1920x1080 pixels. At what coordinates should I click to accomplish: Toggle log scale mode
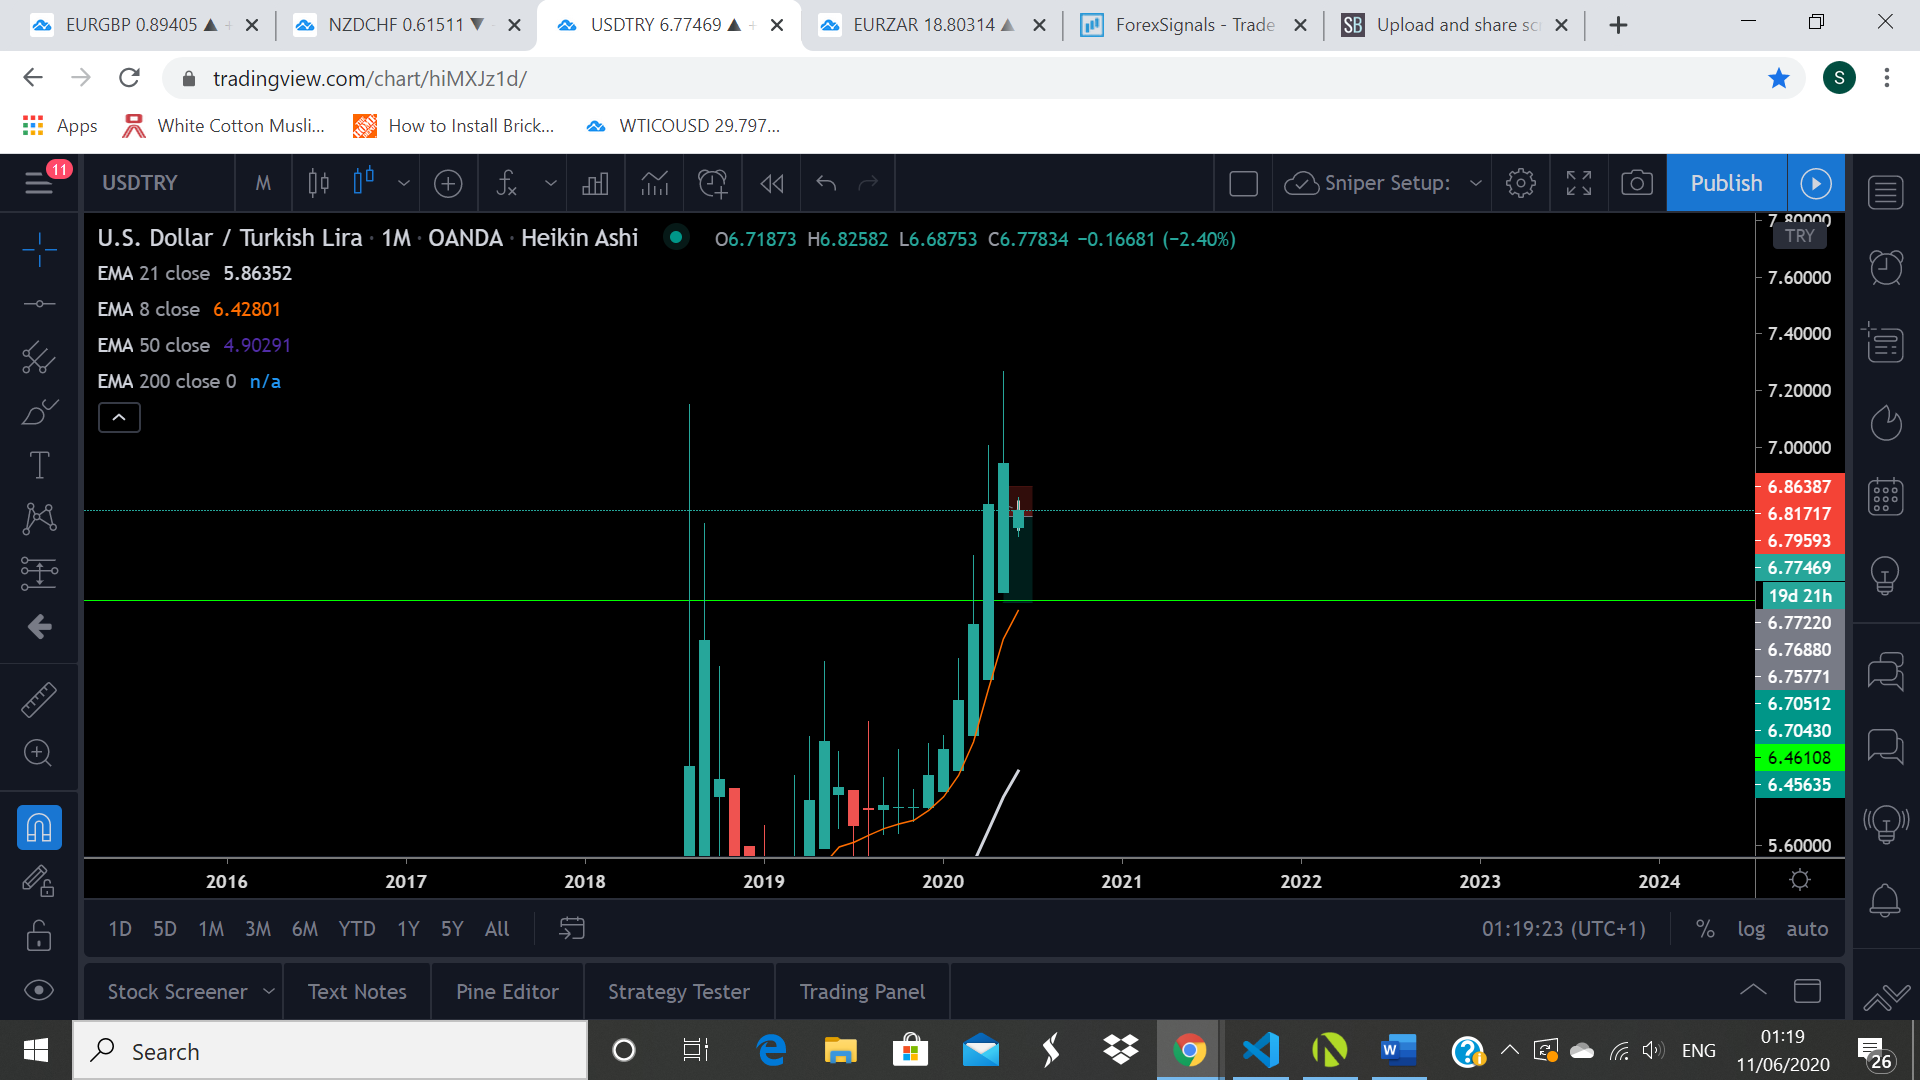[x=1751, y=929]
